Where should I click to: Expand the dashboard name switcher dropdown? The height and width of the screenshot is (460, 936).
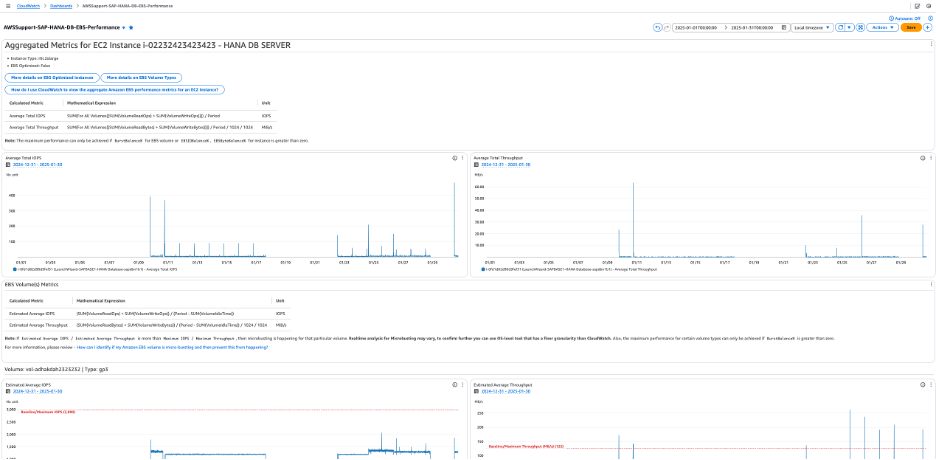pyautogui.click(x=124, y=27)
